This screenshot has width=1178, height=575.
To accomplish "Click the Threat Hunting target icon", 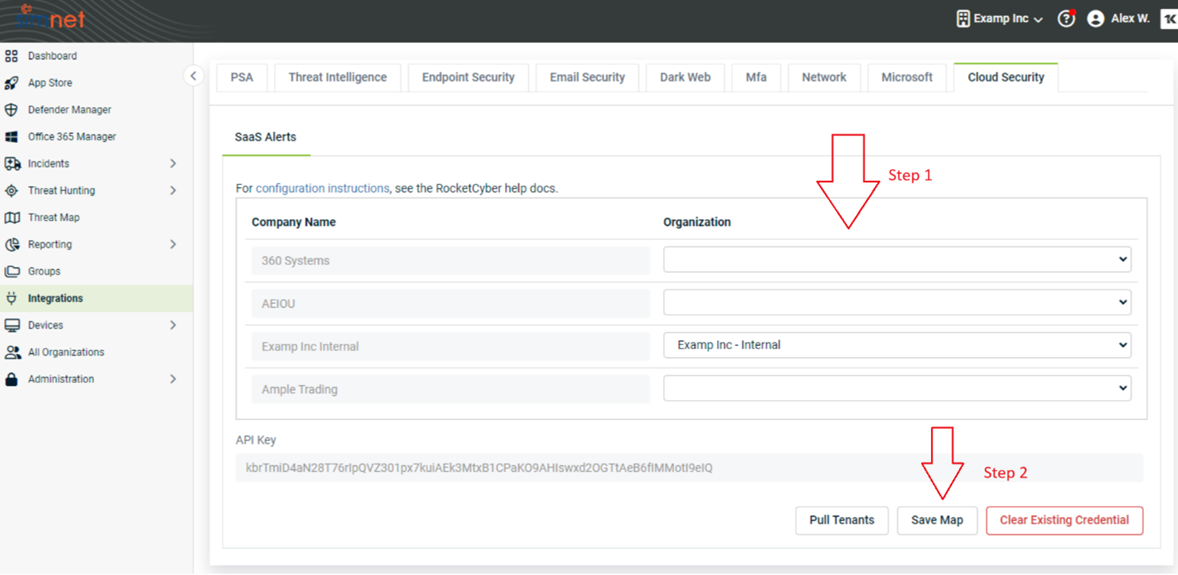I will pos(11,190).
